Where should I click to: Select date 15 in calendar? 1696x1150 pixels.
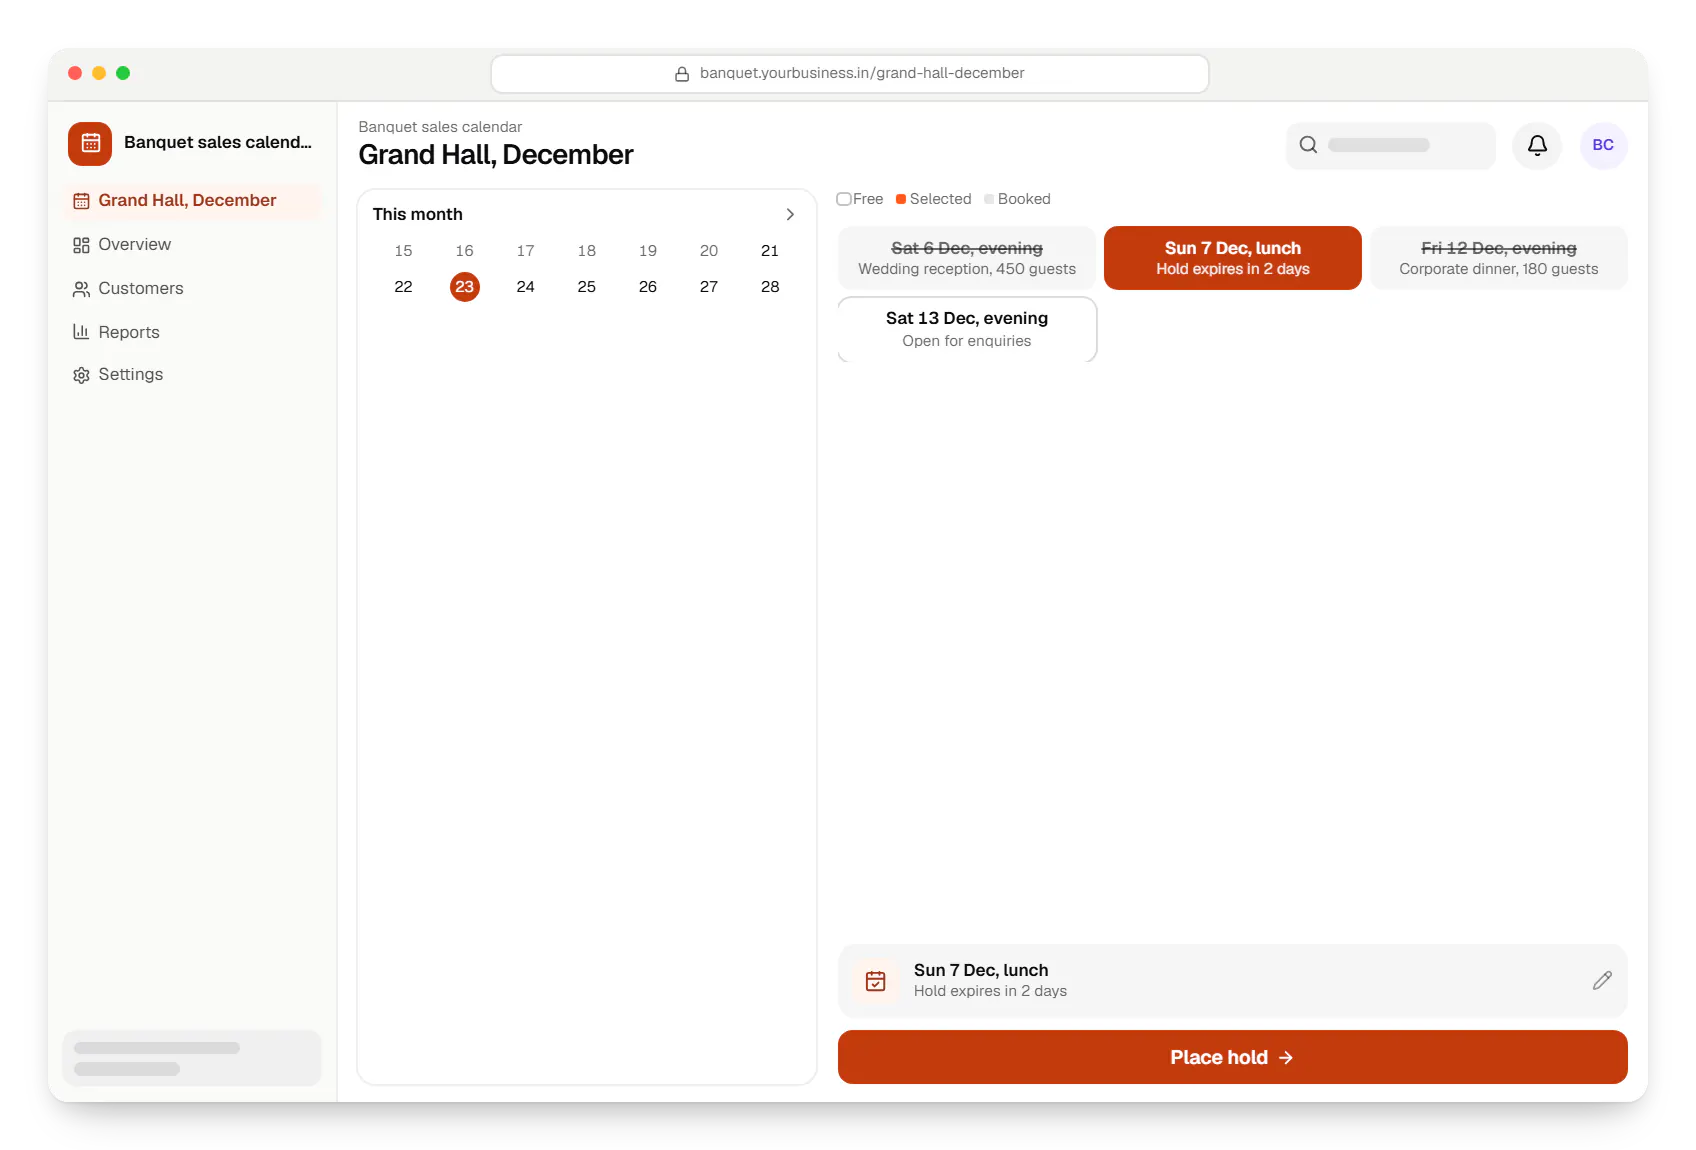403,251
